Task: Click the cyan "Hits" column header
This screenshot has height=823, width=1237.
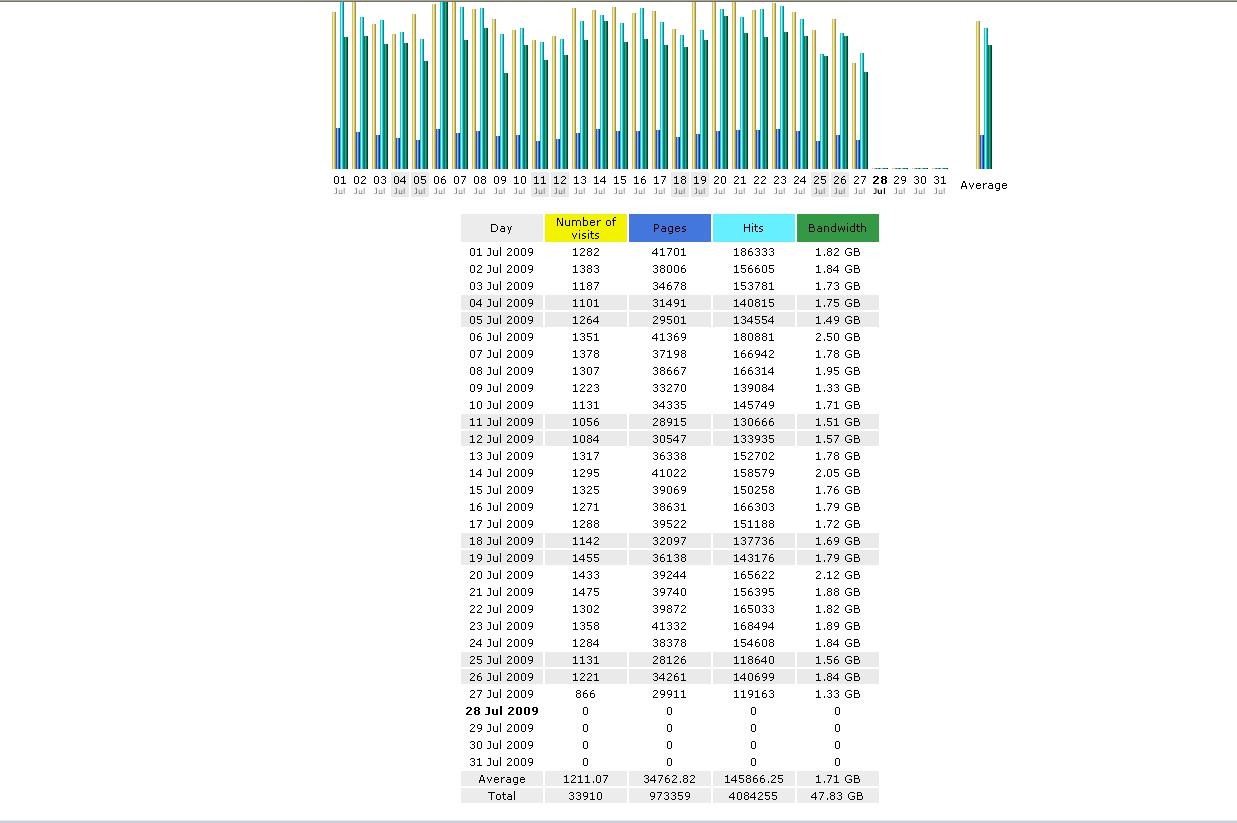Action: (x=753, y=228)
